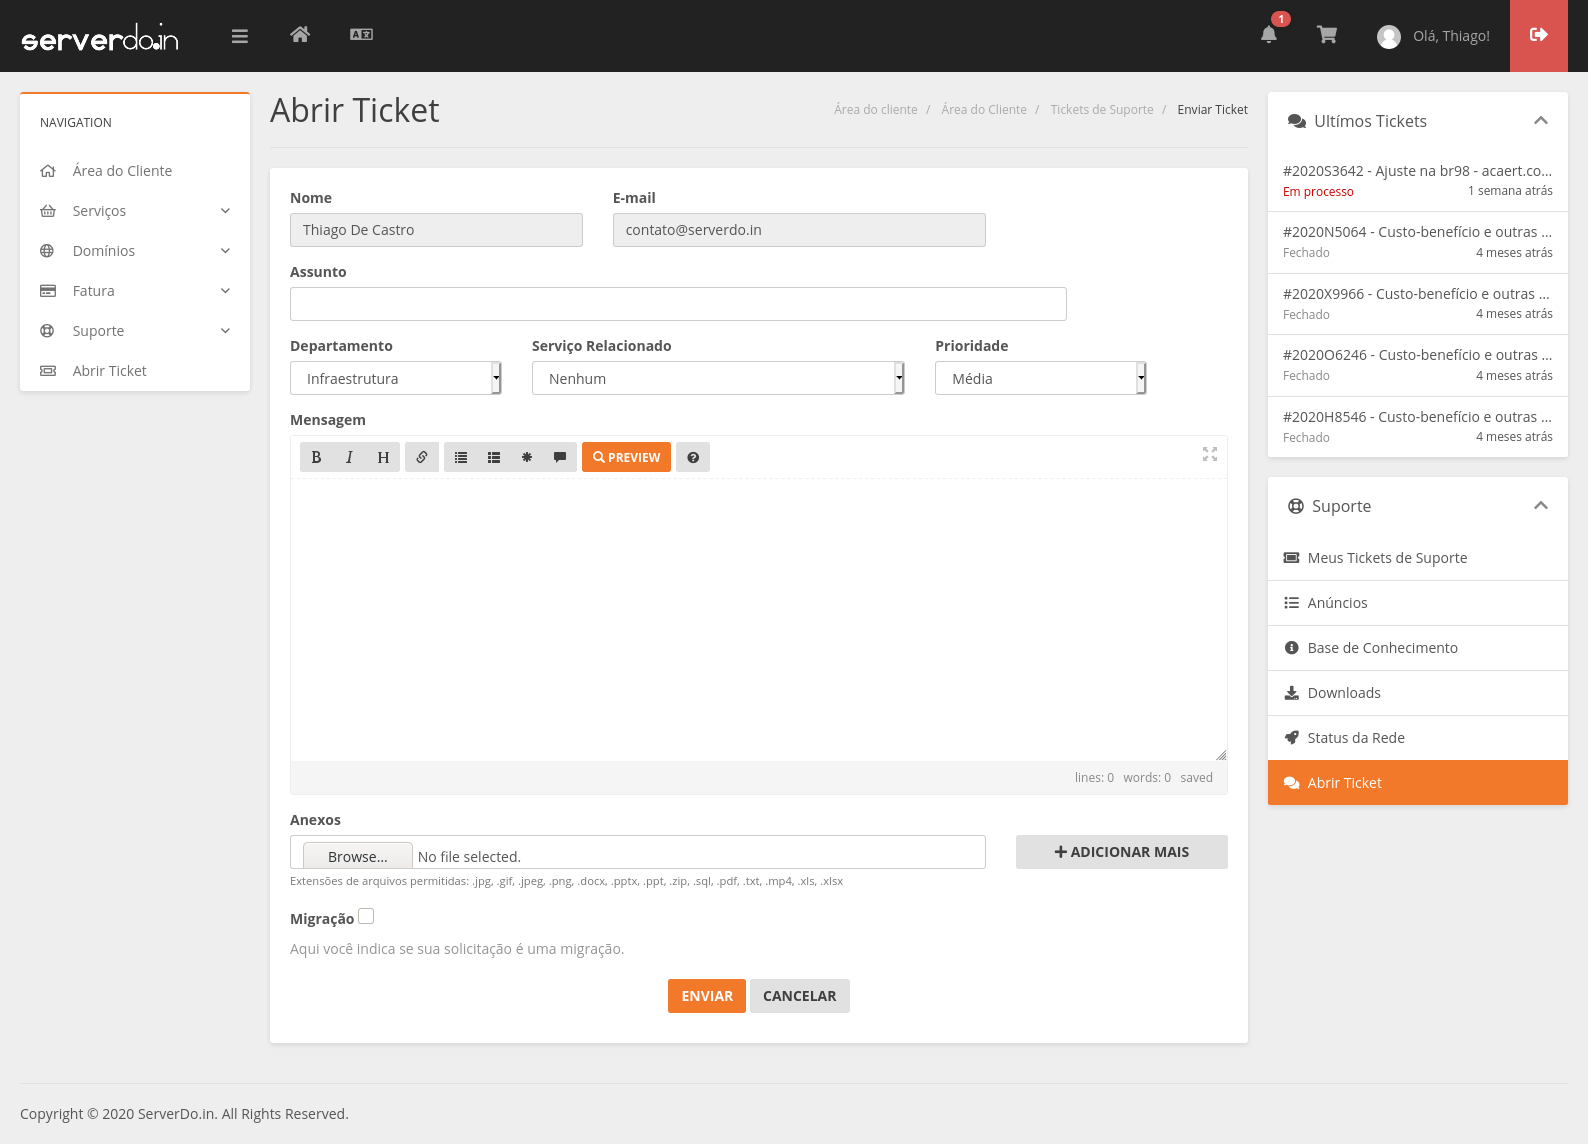
Task: Check the Migração checkbox
Action: (x=366, y=916)
